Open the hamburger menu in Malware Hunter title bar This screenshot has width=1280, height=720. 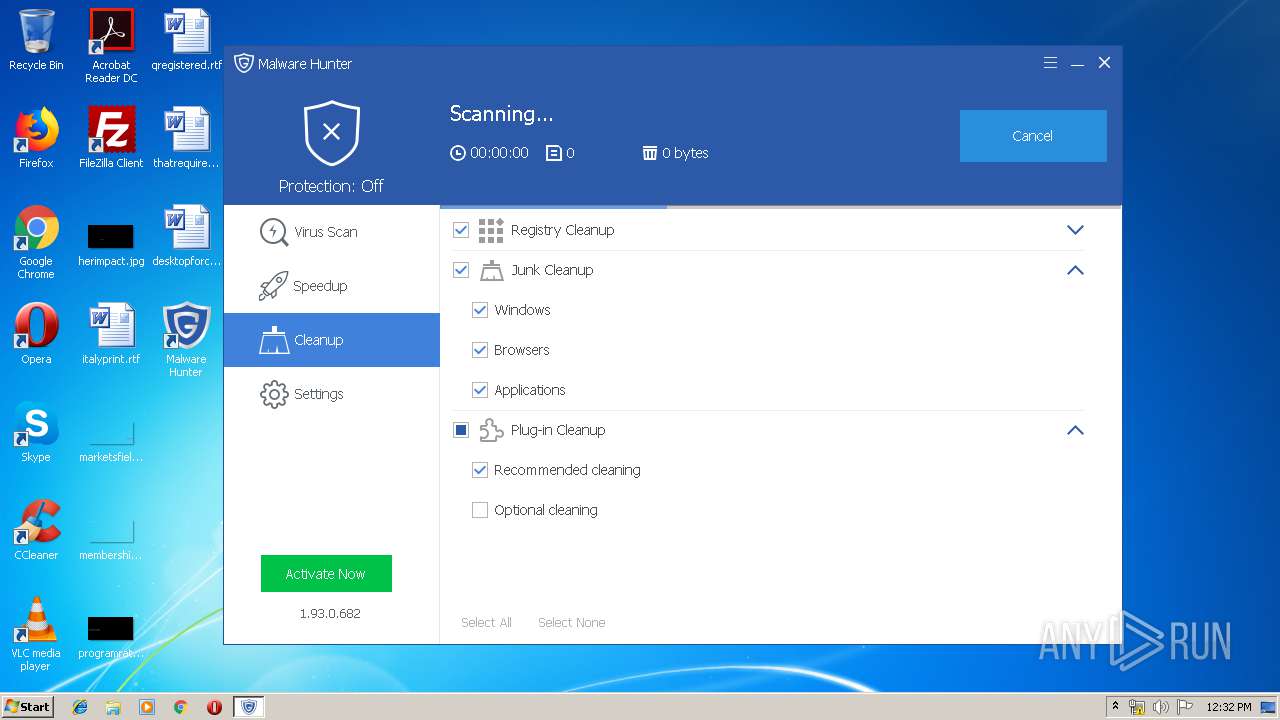pos(1050,62)
